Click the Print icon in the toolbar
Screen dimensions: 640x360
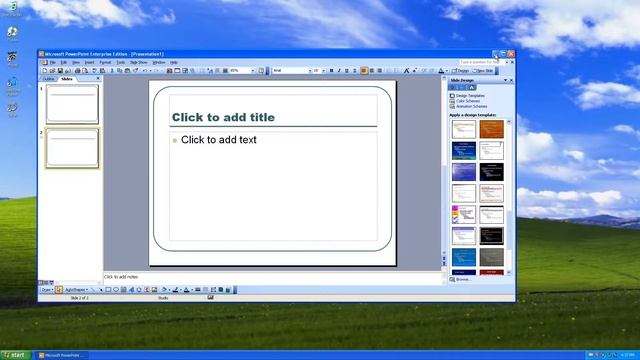pos(78,71)
